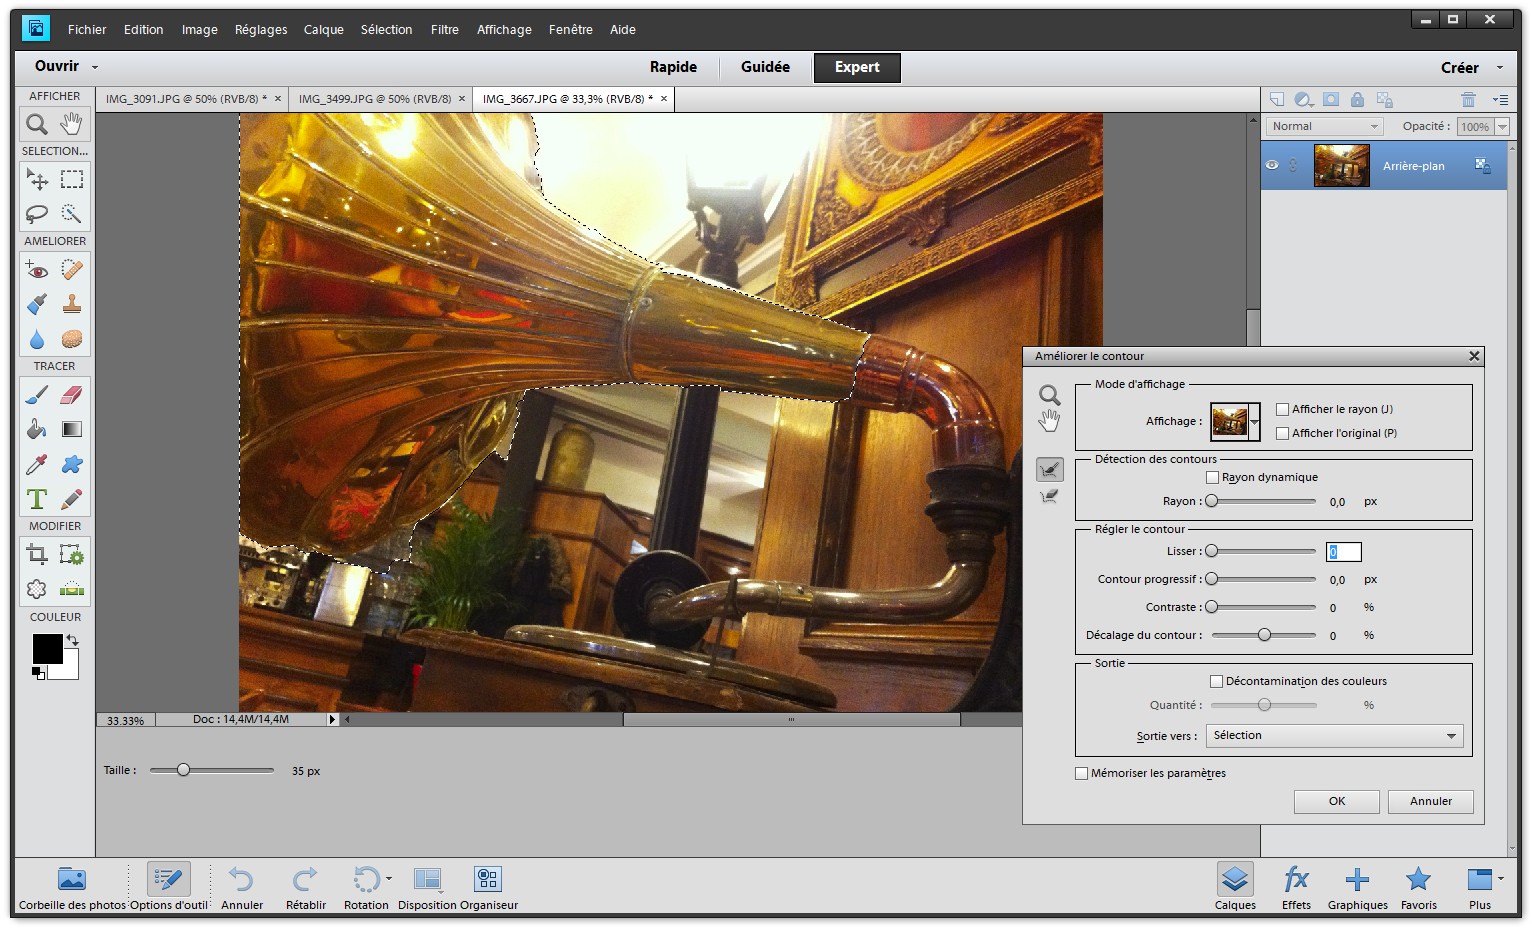The height and width of the screenshot is (928, 1532).
Task: Open the Sortie vers dropdown
Action: pos(1334,736)
